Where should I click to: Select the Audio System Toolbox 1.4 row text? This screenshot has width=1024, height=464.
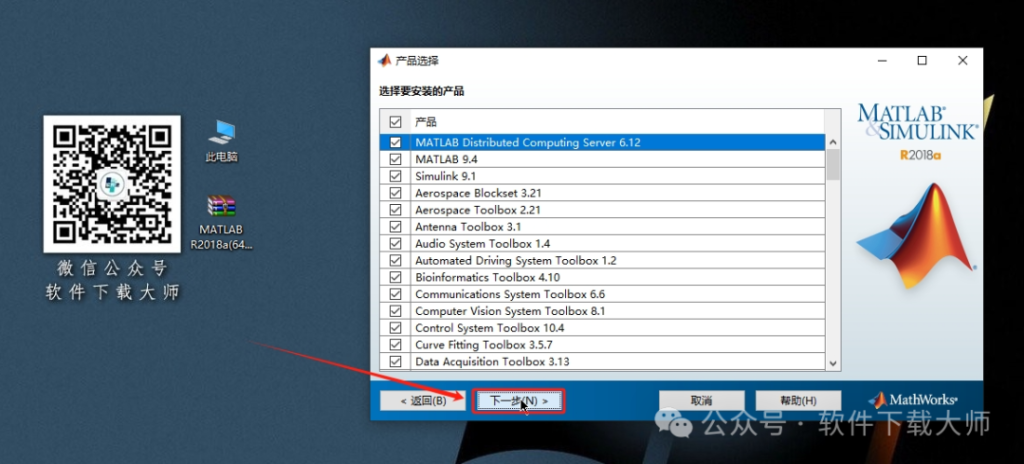click(483, 243)
